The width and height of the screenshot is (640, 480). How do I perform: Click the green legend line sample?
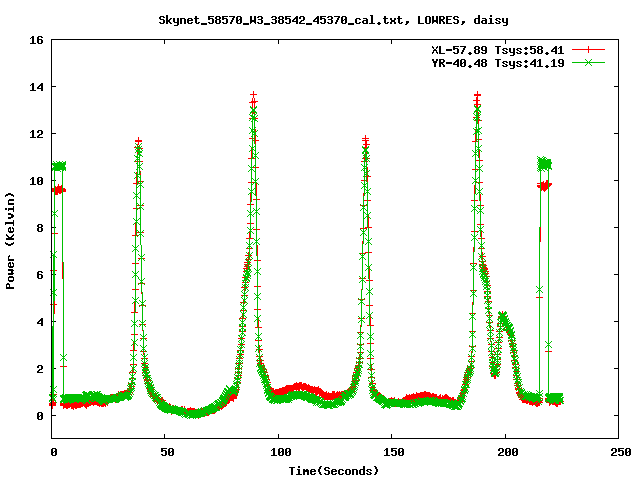[588, 62]
